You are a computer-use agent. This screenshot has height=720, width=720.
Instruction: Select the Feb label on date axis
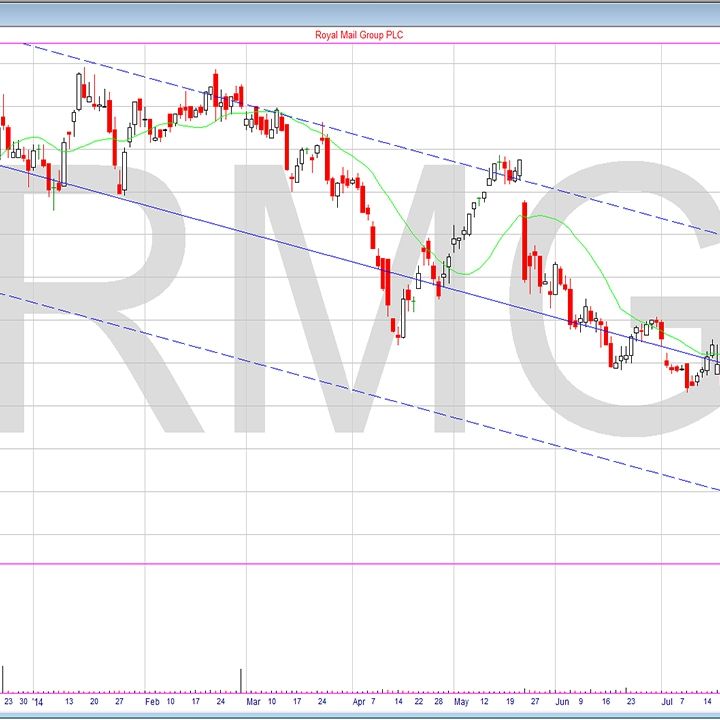pyautogui.click(x=152, y=702)
